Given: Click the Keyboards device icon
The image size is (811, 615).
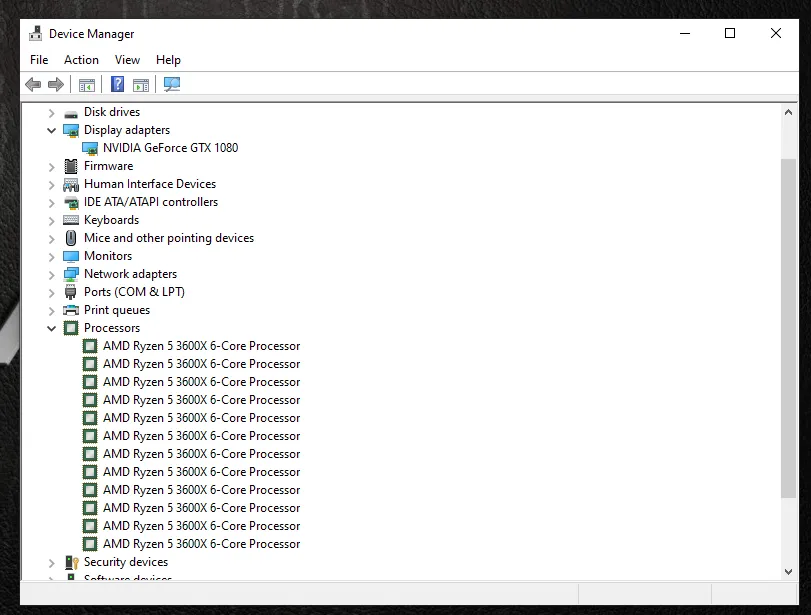Looking at the screenshot, I should (x=70, y=219).
